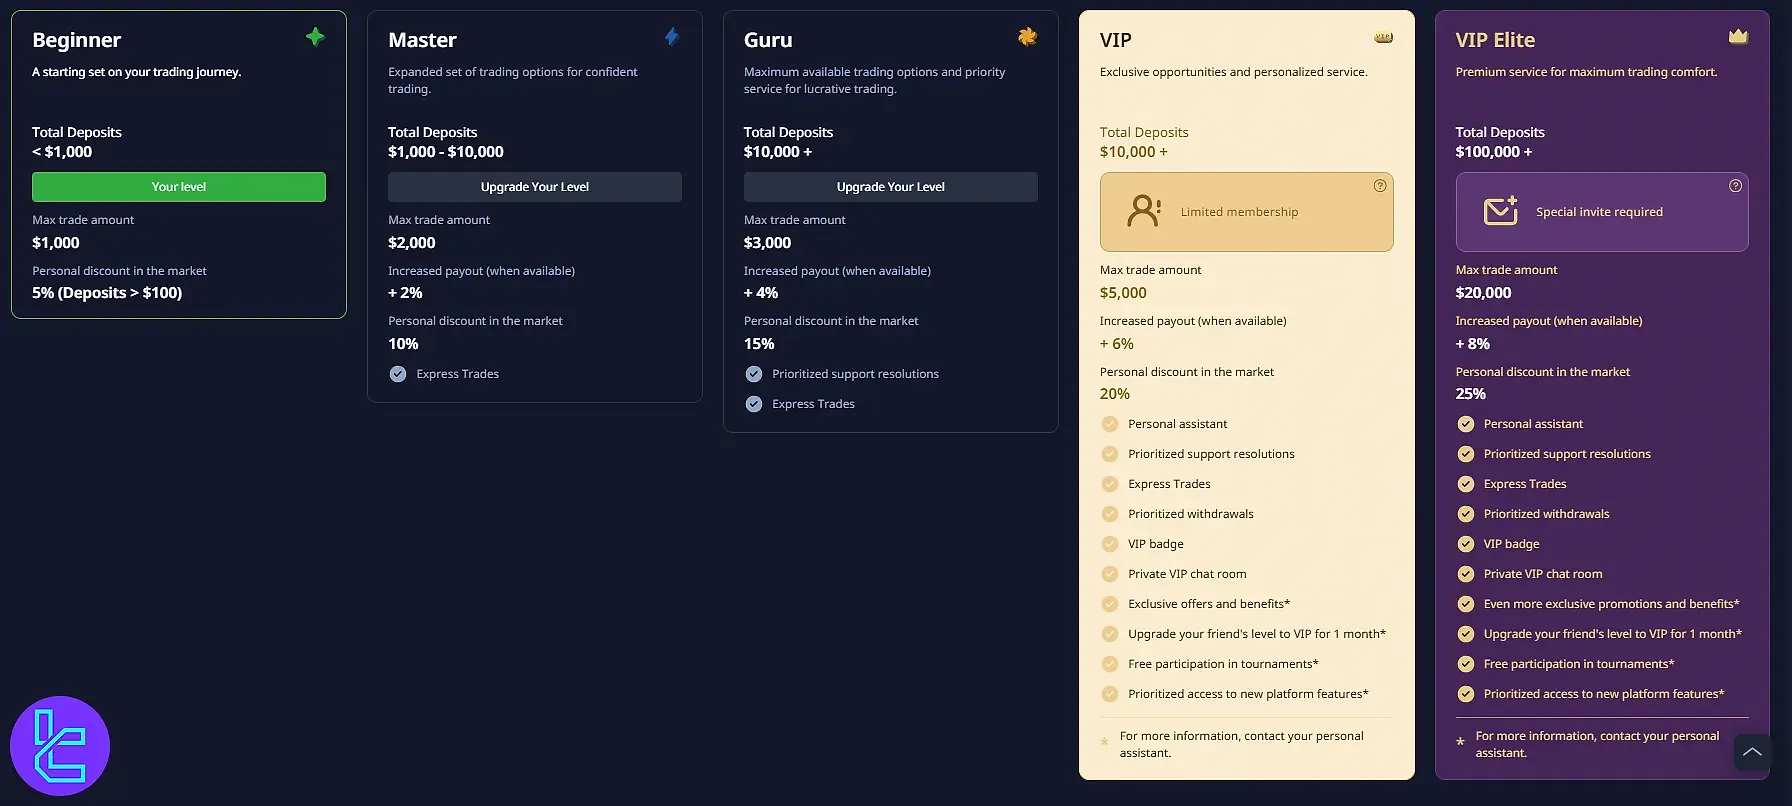Click the Limited membership banner
The image size is (1792, 806).
point(1246,212)
